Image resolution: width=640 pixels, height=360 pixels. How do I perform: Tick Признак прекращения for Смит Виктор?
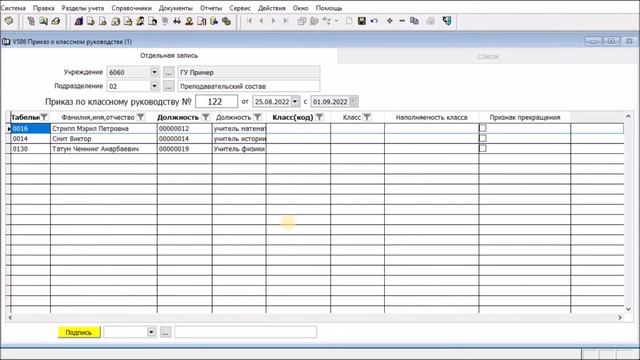482,138
